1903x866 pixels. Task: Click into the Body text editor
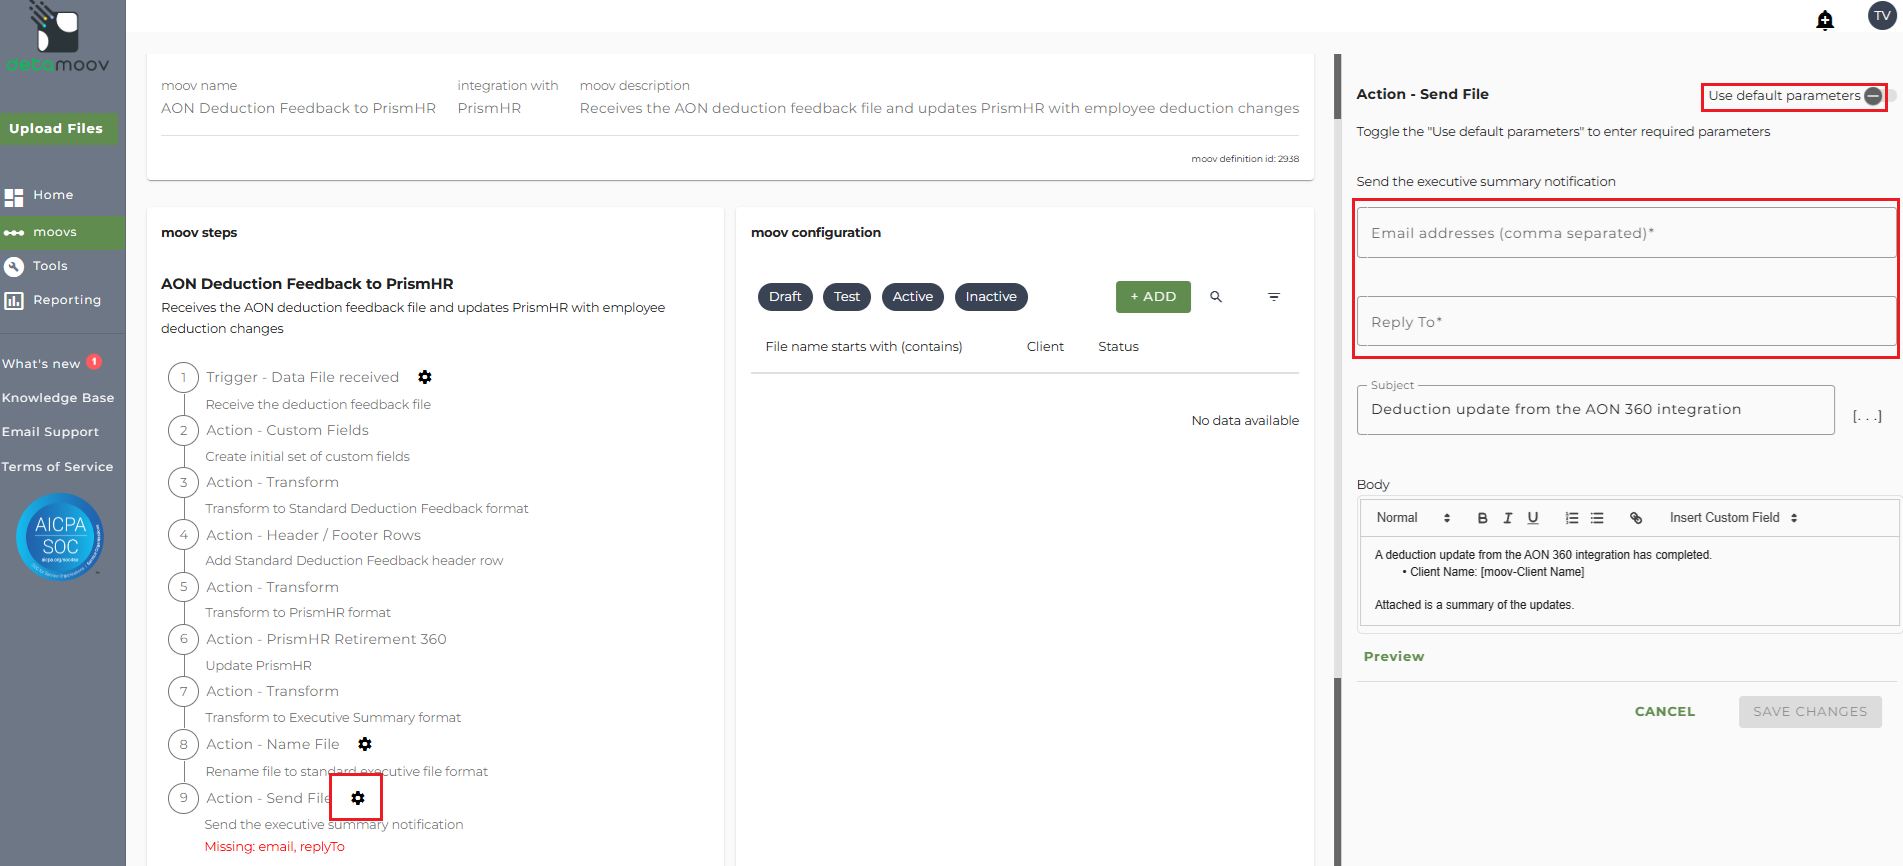[1630, 580]
